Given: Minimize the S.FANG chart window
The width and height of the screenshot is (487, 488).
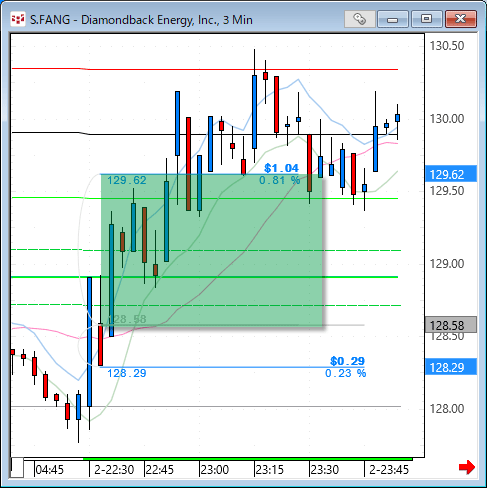Looking at the screenshot, I should pyautogui.click(x=393, y=19).
